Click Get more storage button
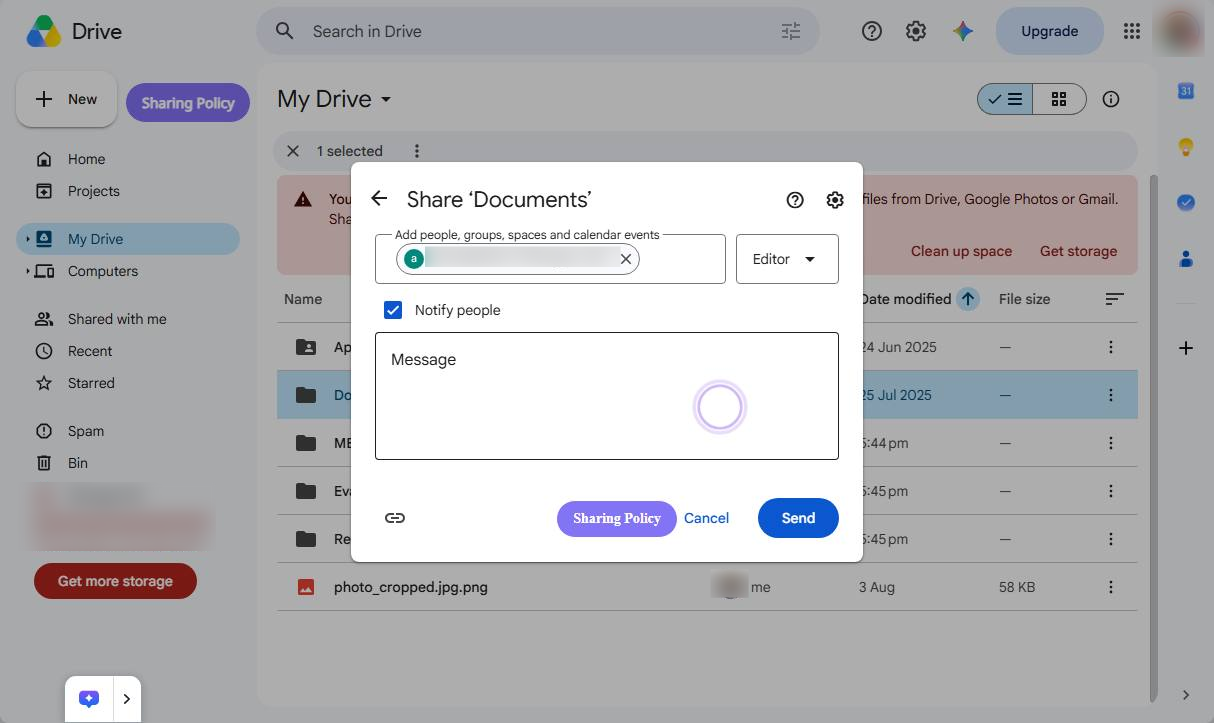 pyautogui.click(x=115, y=581)
